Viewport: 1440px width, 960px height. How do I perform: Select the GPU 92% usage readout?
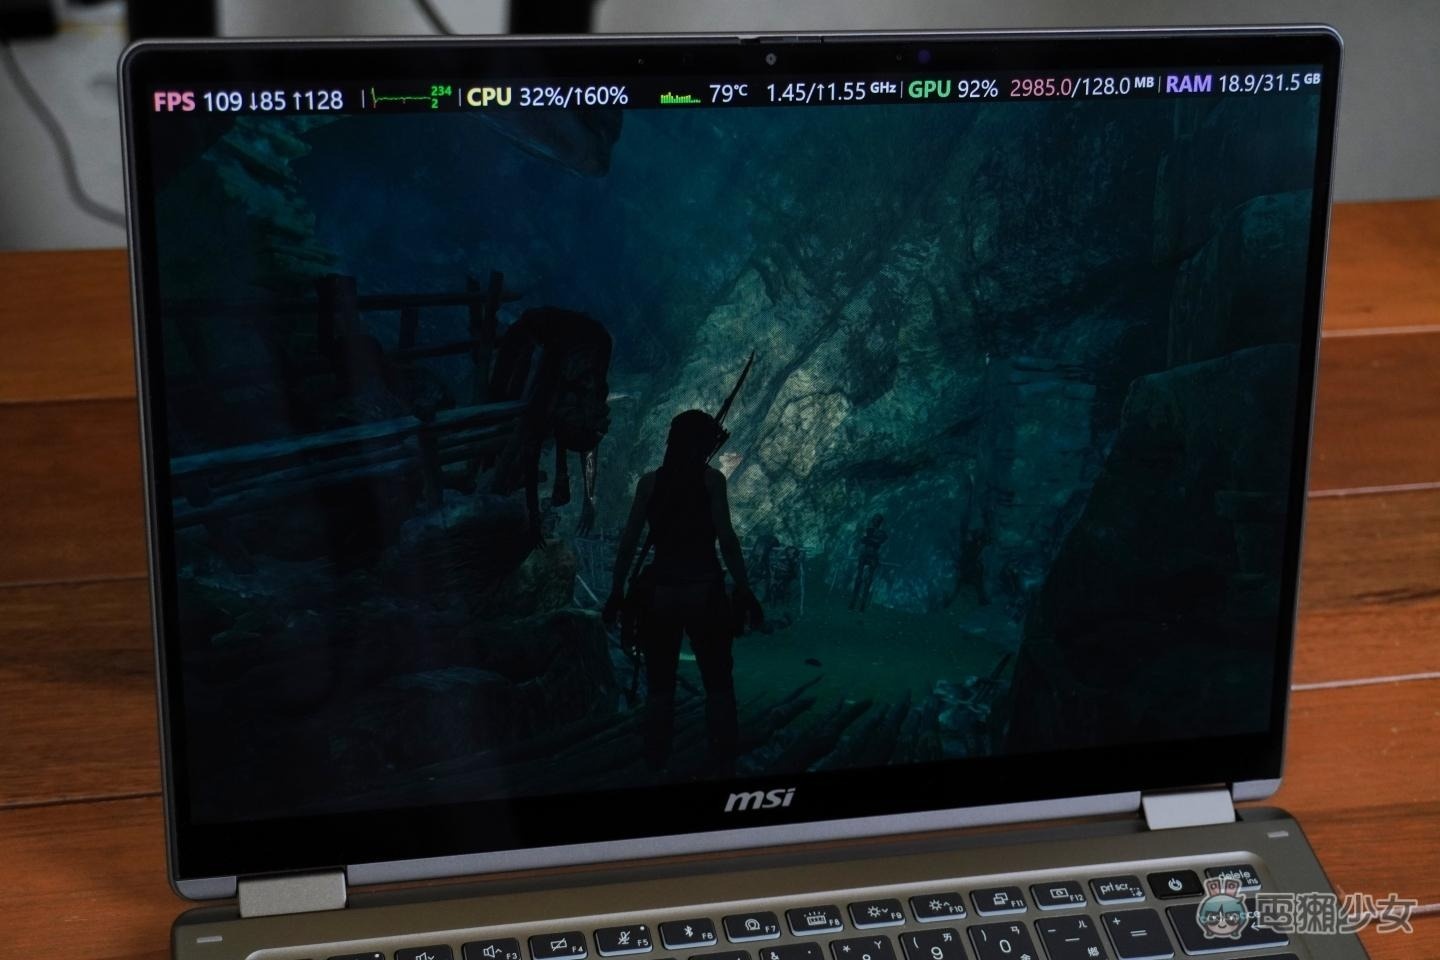[x=953, y=89]
